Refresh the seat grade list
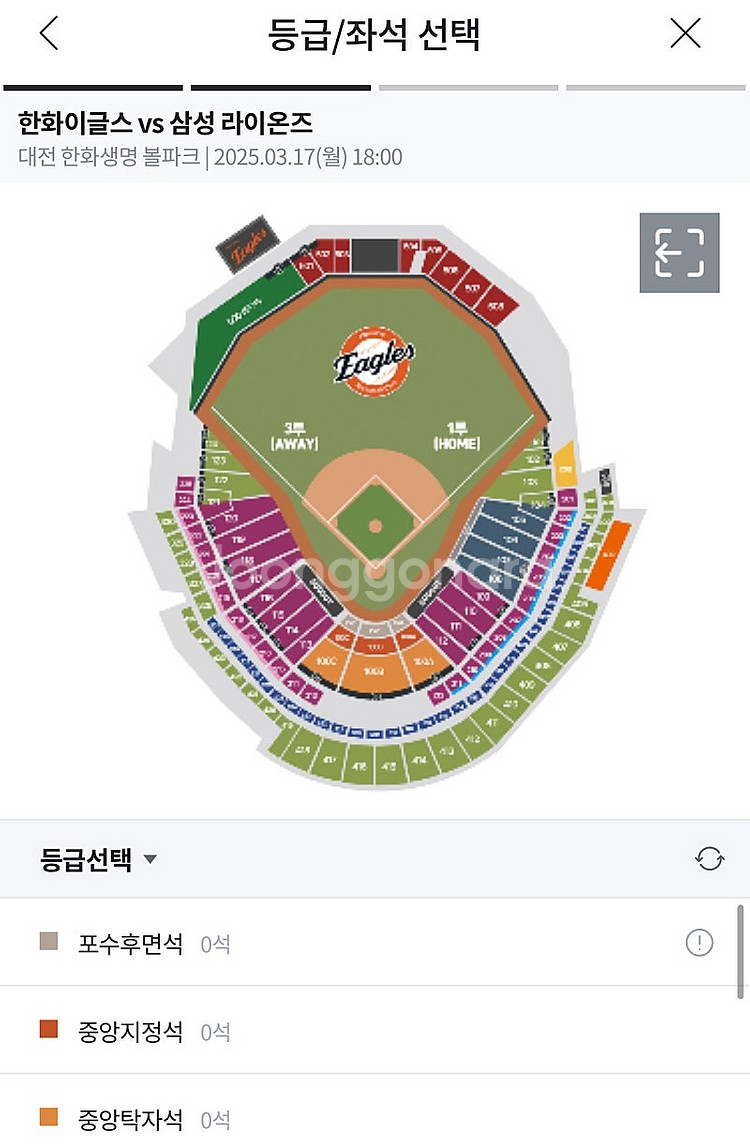The image size is (750, 1146). 709,859
